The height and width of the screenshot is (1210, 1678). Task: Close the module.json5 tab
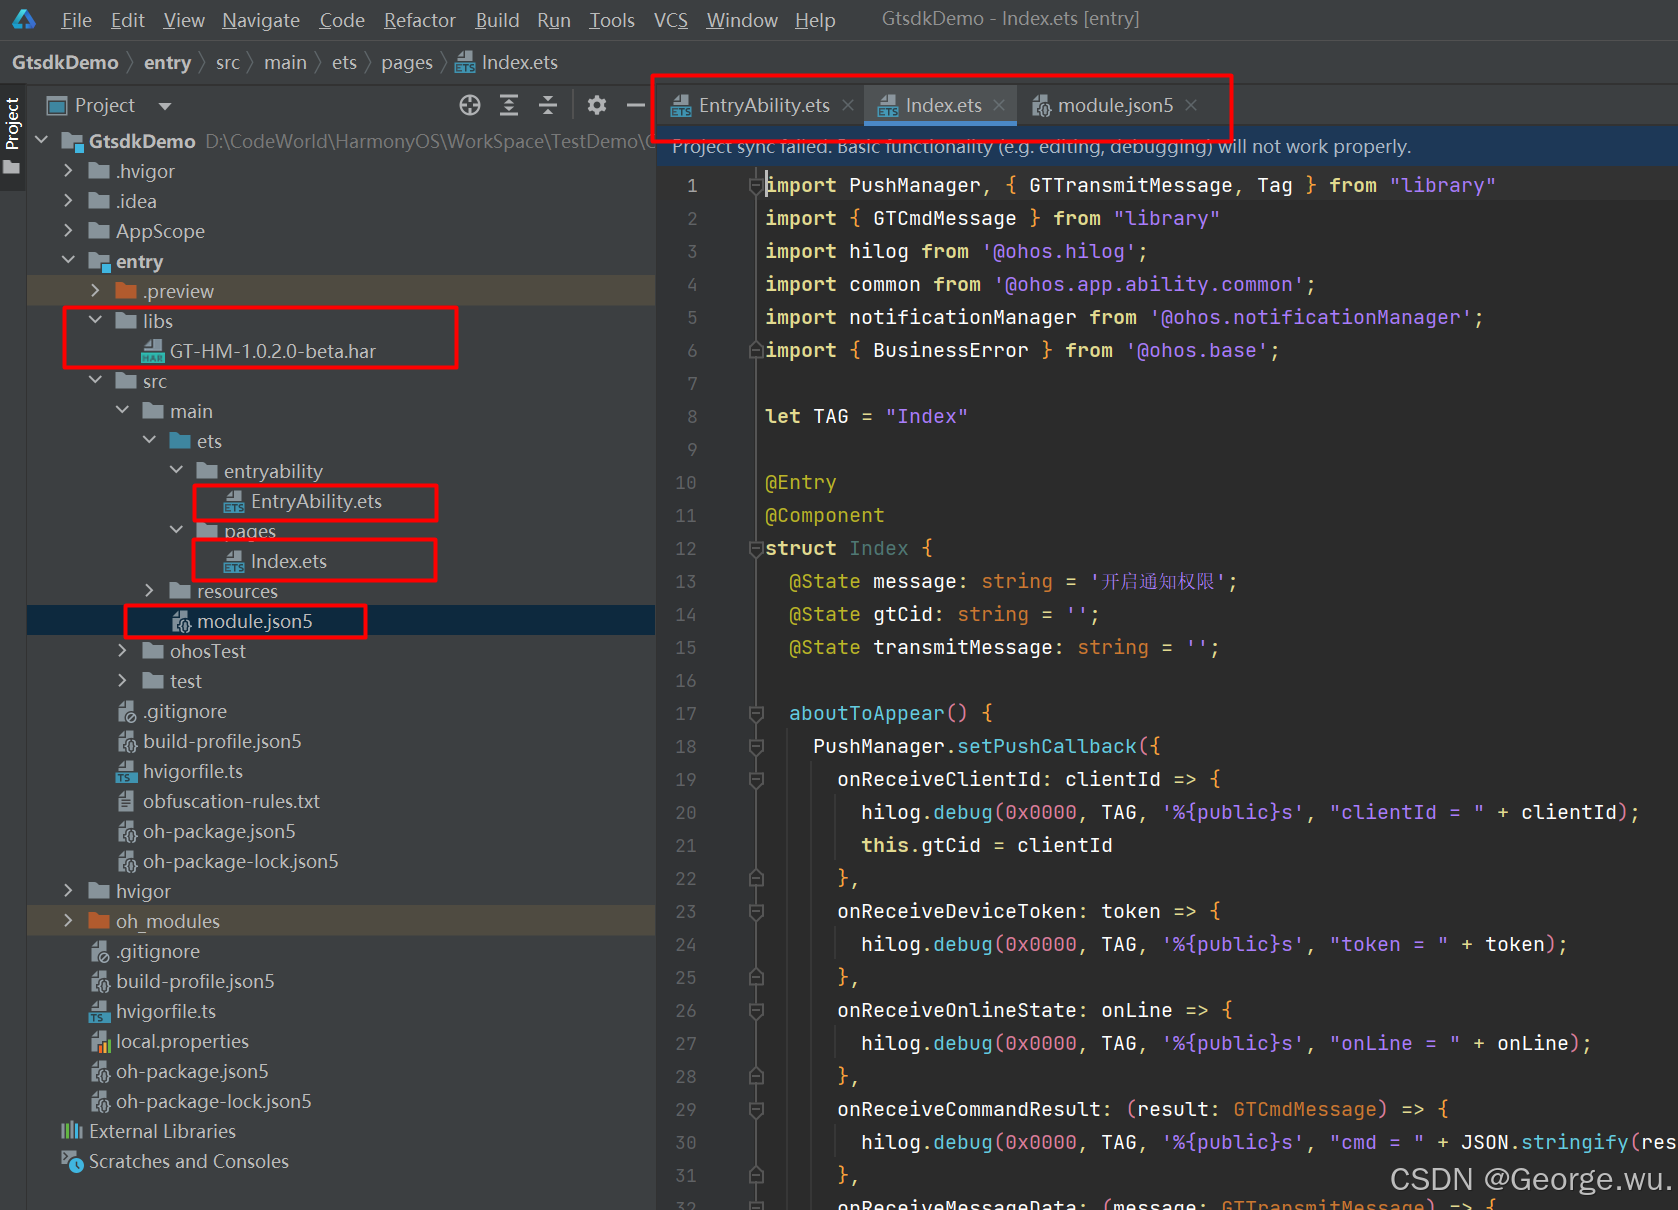tap(1191, 105)
